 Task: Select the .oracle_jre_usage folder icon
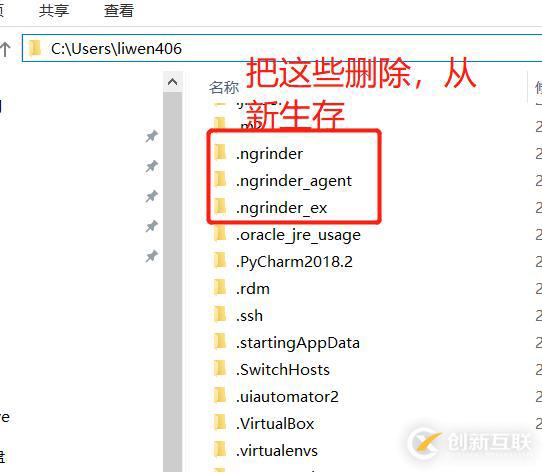(220, 234)
